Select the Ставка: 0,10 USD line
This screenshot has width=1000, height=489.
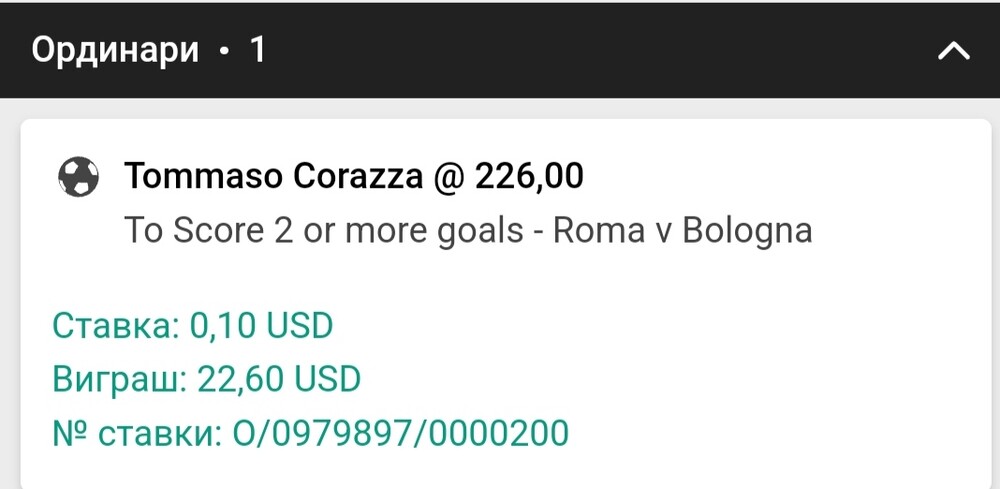193,326
